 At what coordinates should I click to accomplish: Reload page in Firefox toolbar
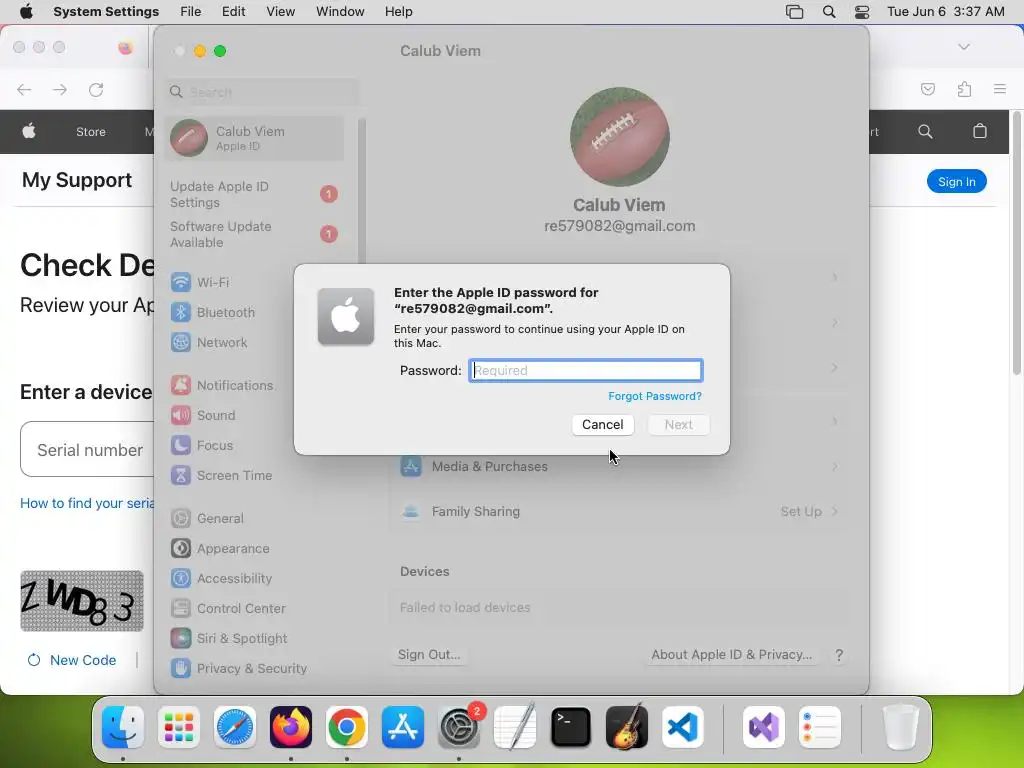(96, 89)
